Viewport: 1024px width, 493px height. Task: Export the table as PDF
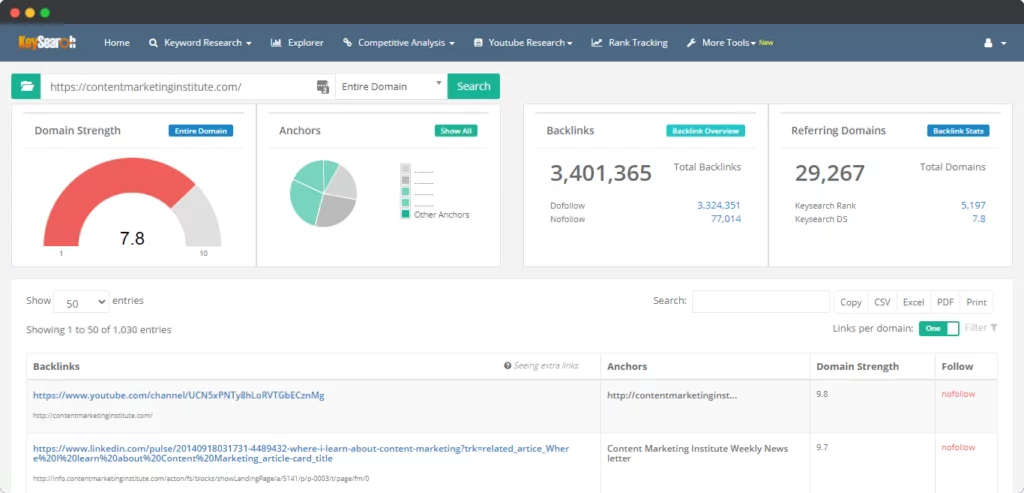point(945,302)
